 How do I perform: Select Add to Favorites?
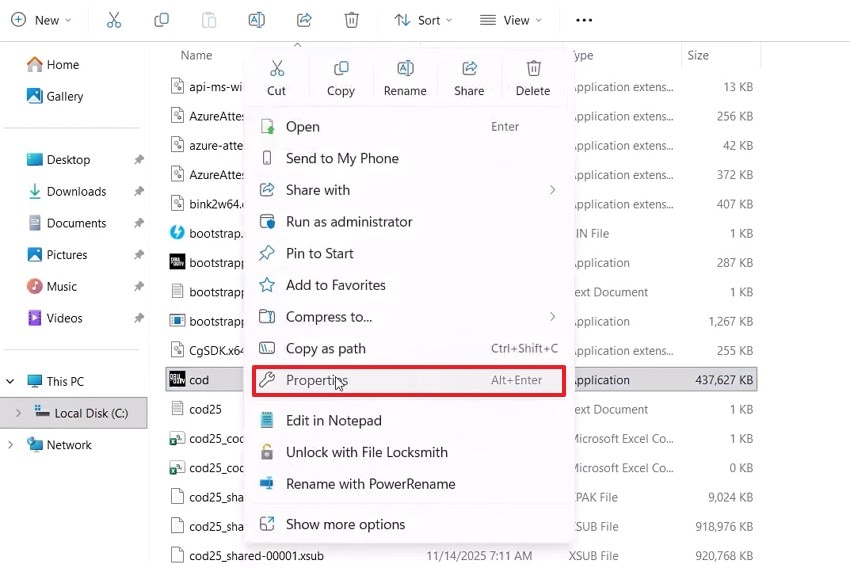[x=409, y=285]
